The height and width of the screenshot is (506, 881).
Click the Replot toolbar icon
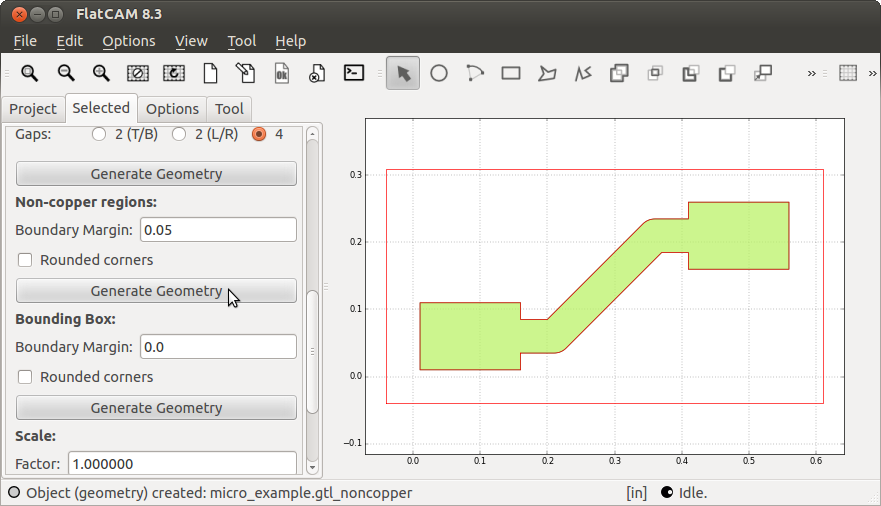[x=174, y=73]
